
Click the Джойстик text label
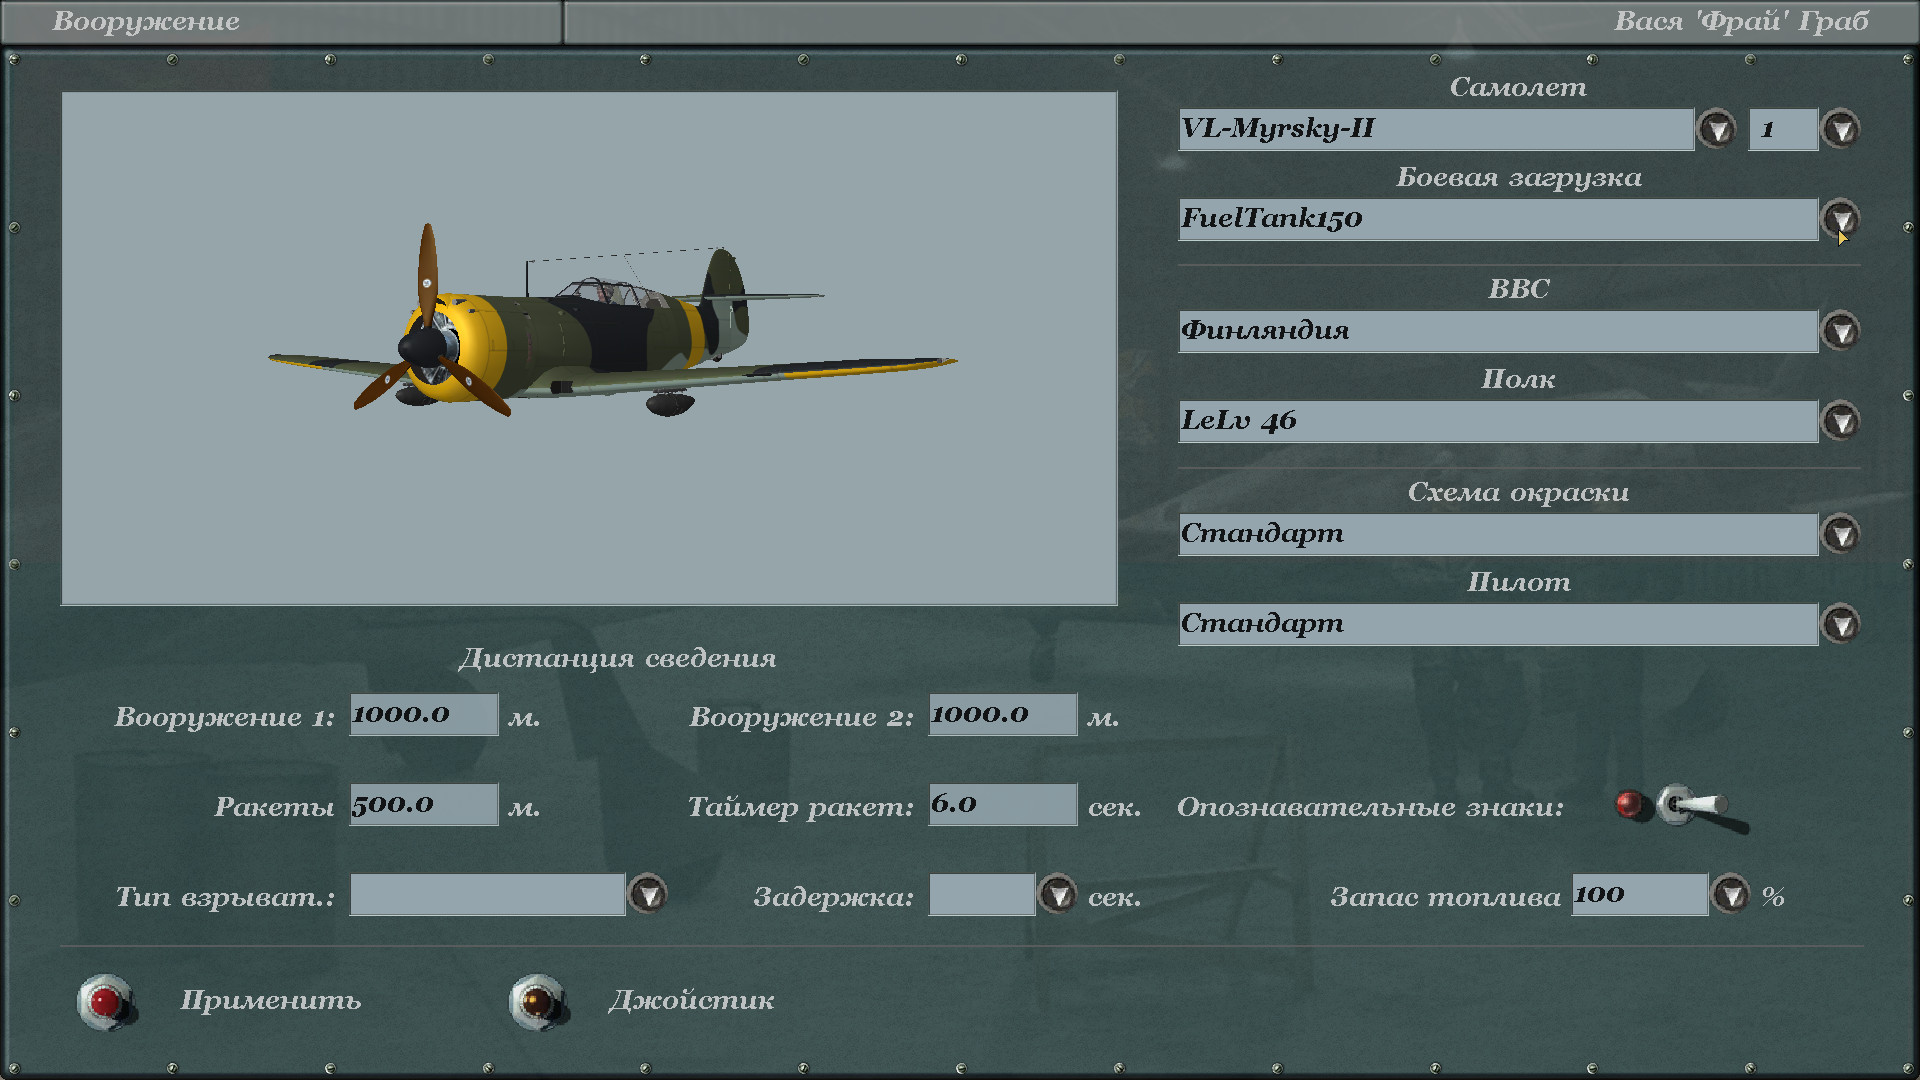(691, 1000)
